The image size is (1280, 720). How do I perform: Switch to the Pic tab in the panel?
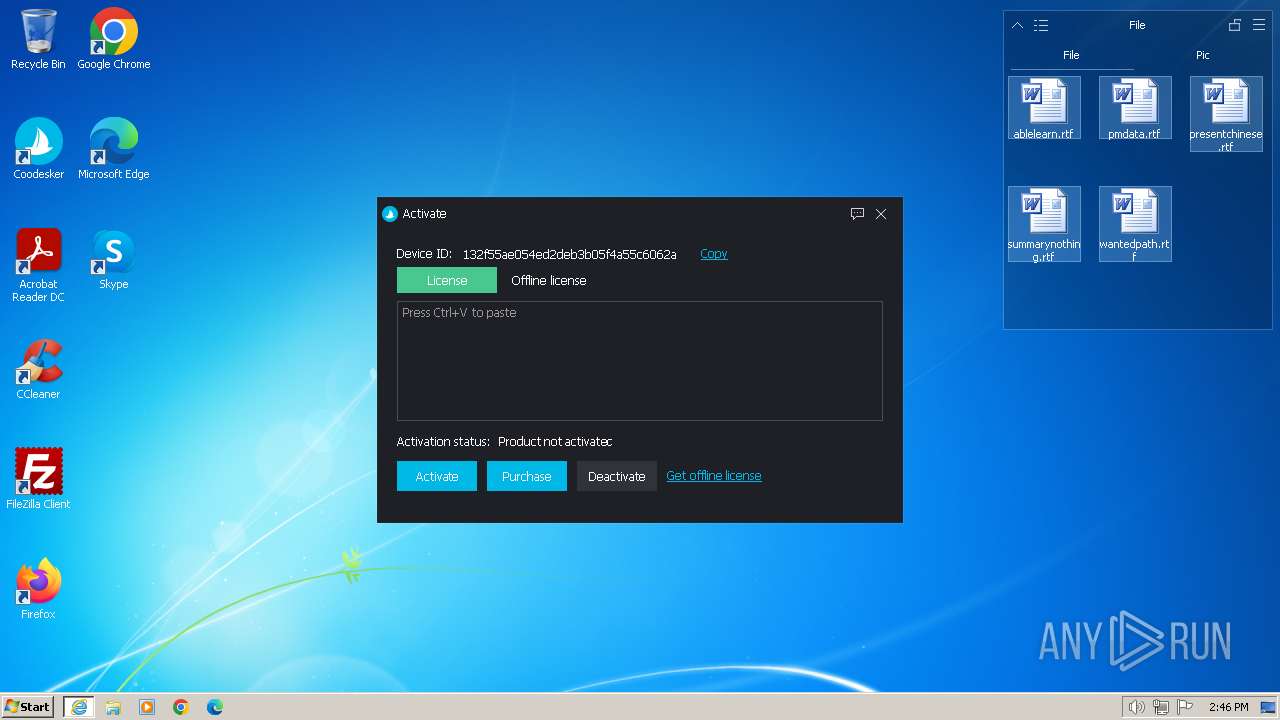pos(1203,55)
